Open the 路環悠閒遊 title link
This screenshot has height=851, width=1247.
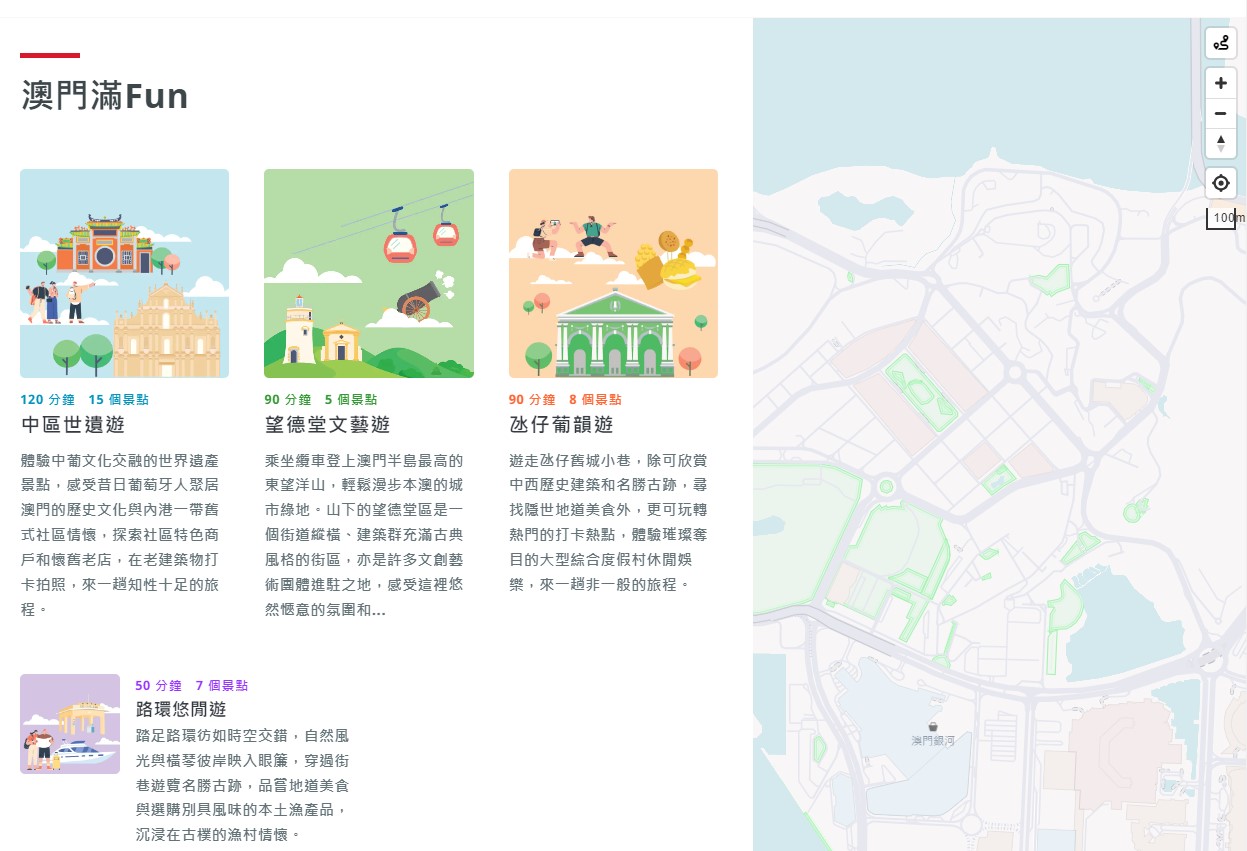(x=181, y=709)
